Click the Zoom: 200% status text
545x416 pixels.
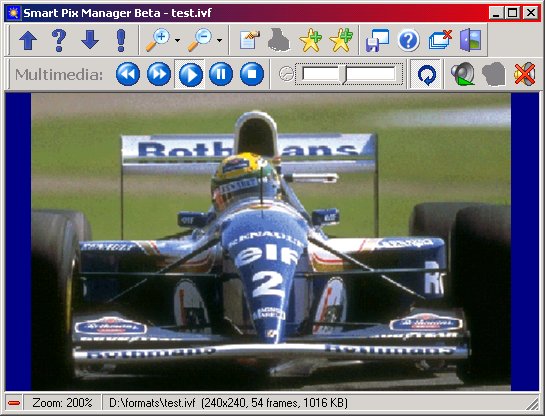[63, 403]
